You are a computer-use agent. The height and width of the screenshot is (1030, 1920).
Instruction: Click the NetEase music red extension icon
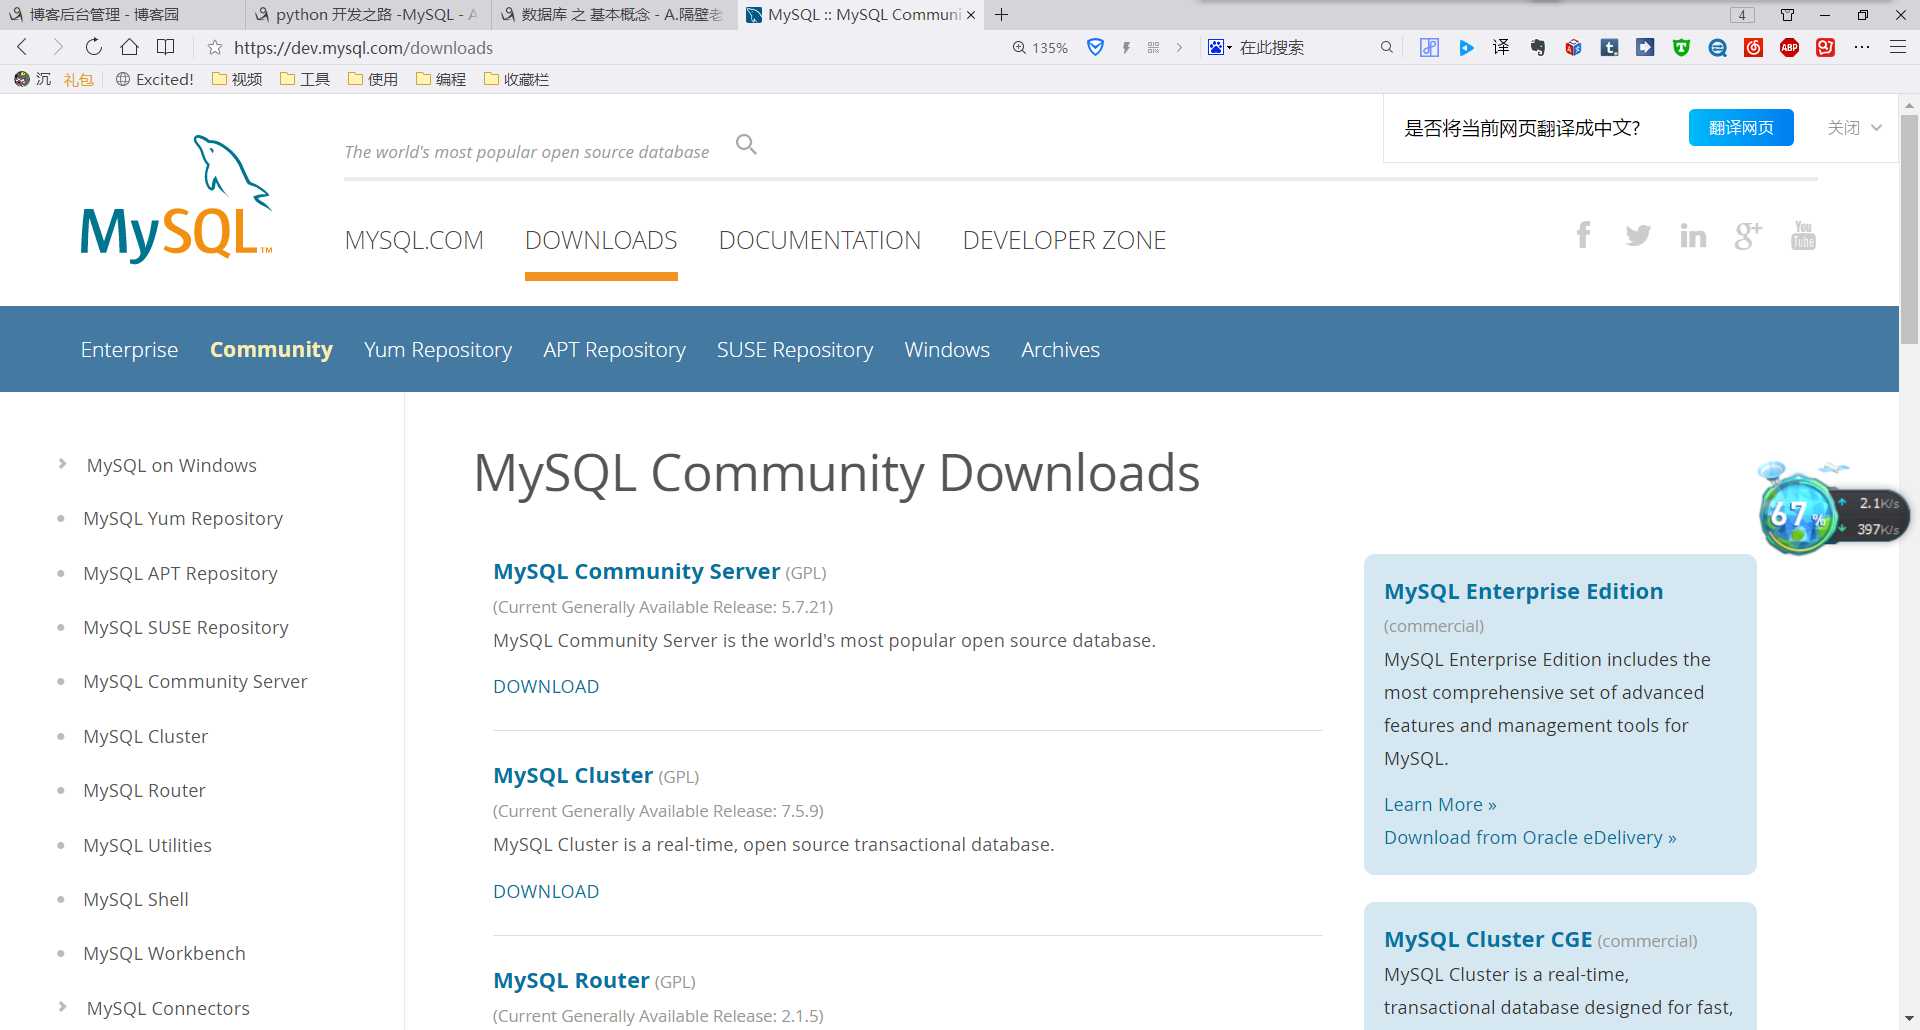[x=1753, y=47]
